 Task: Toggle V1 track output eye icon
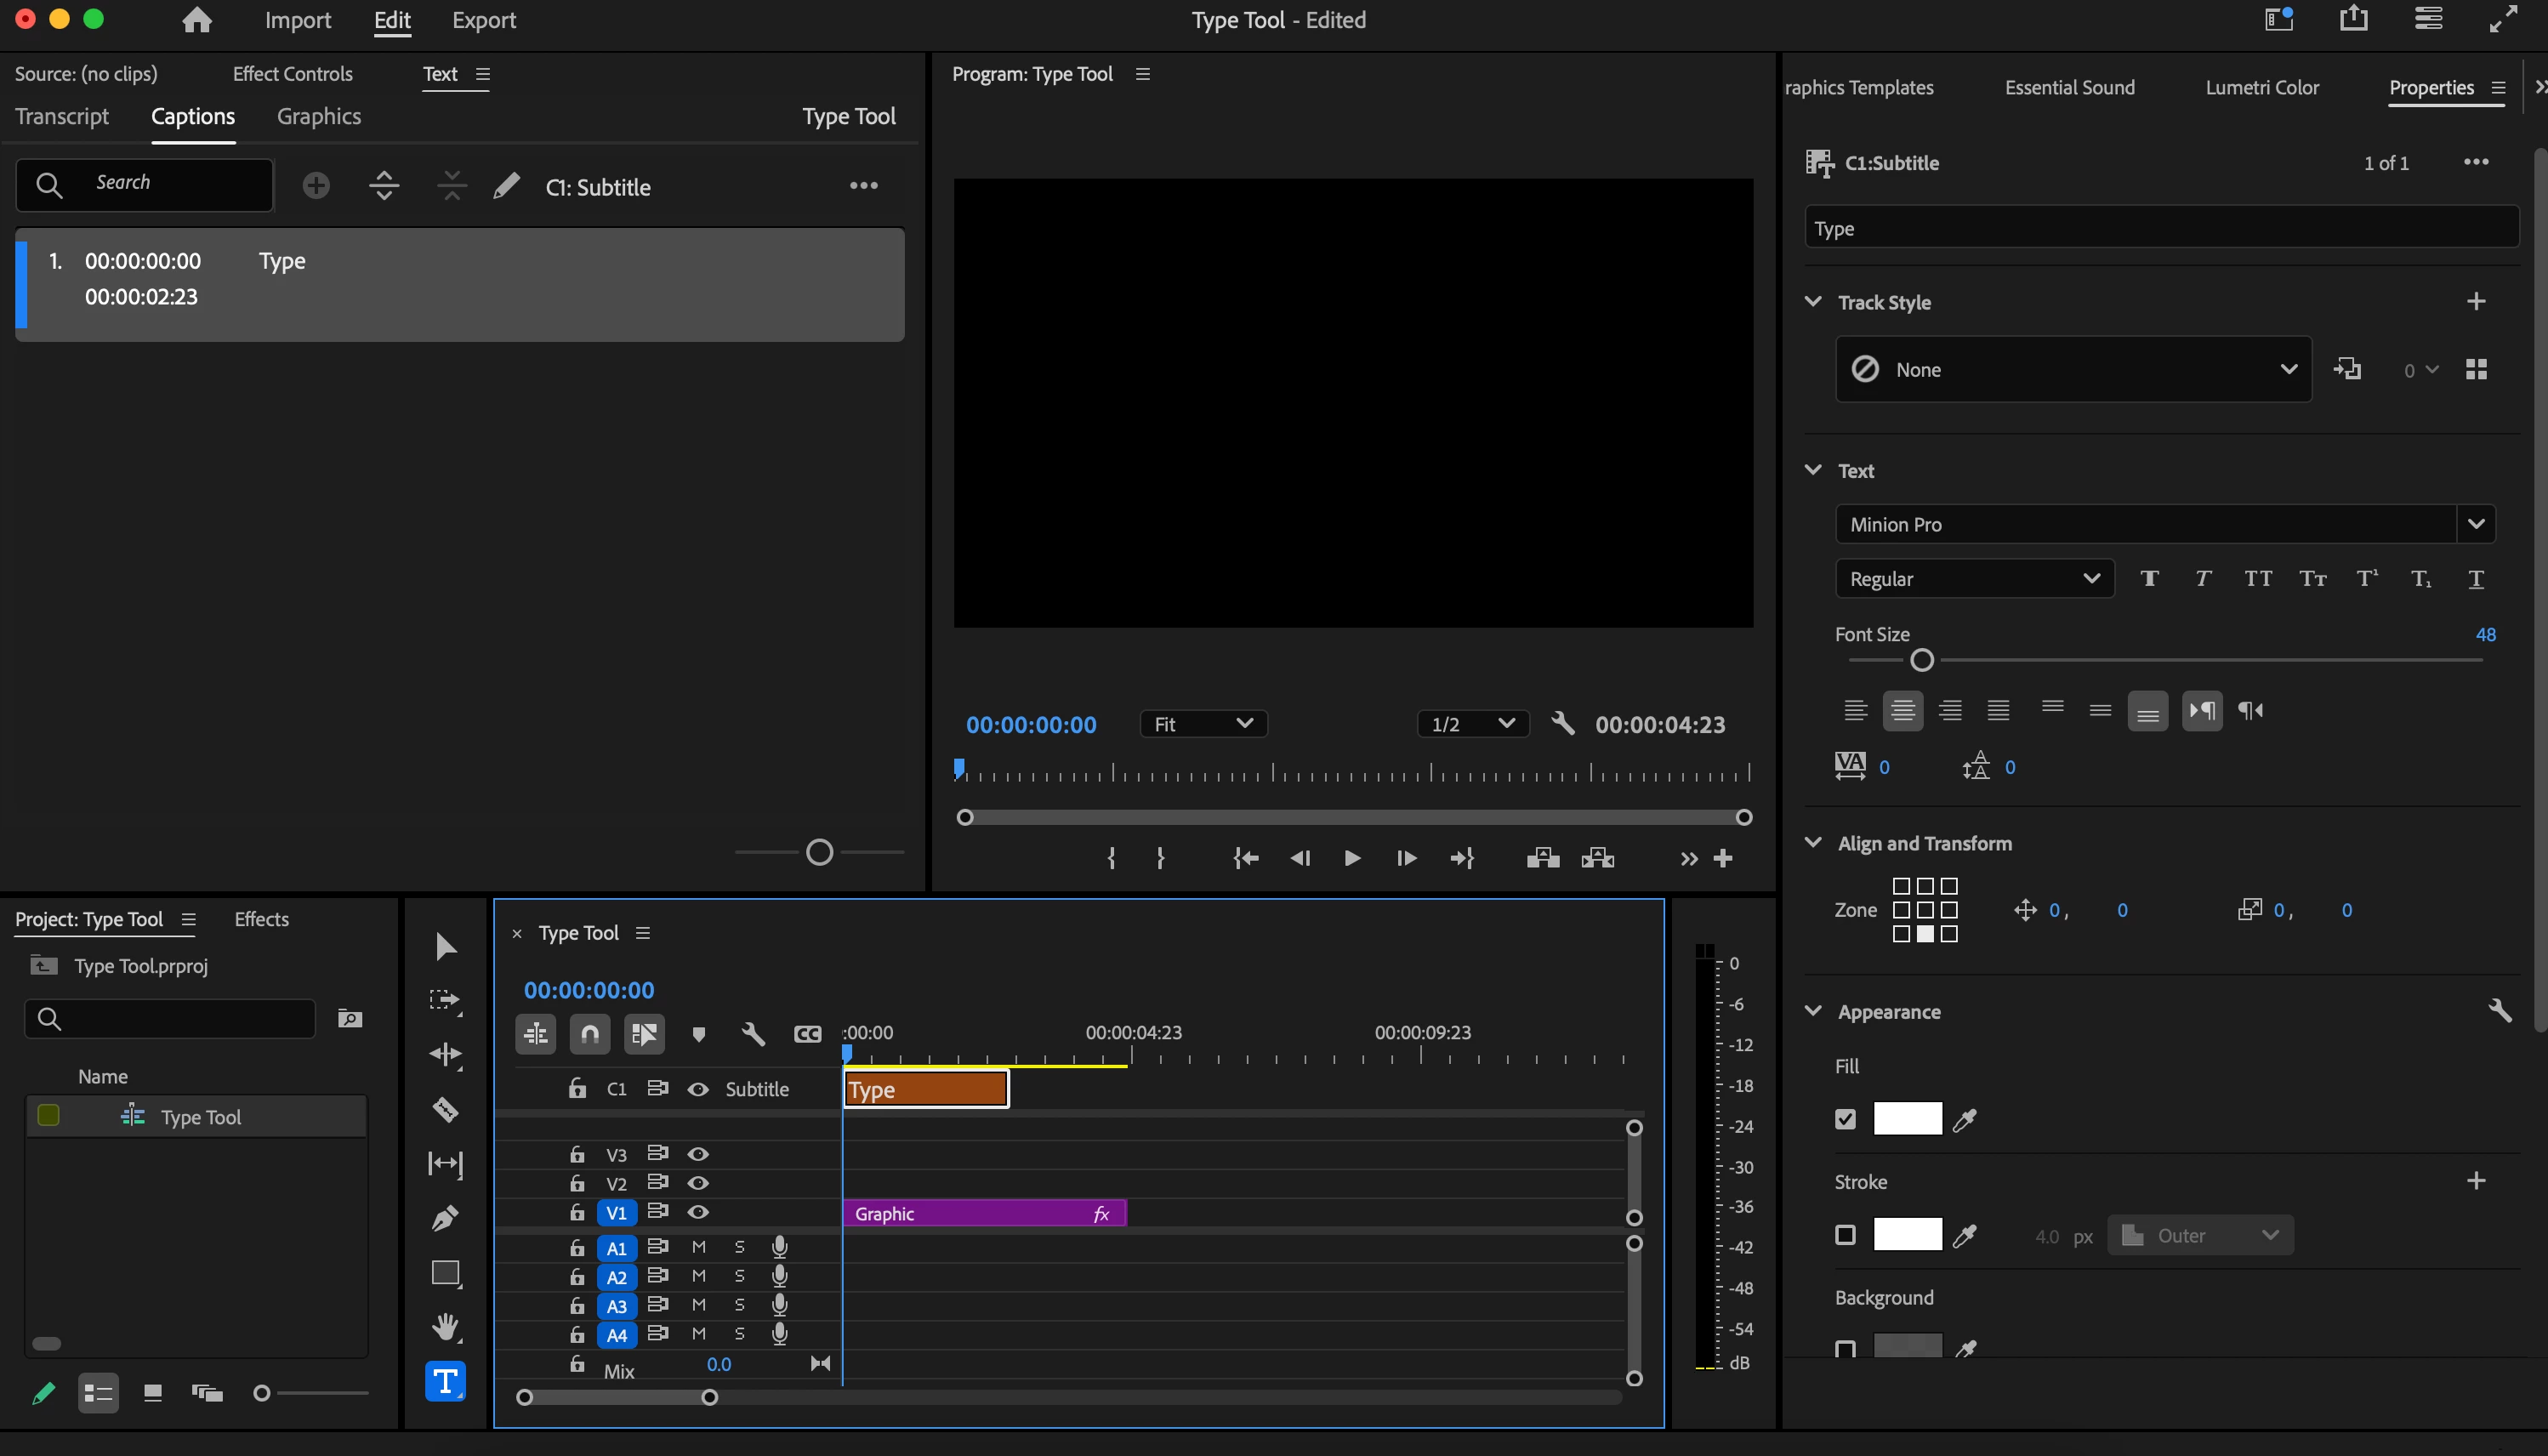[x=698, y=1212]
